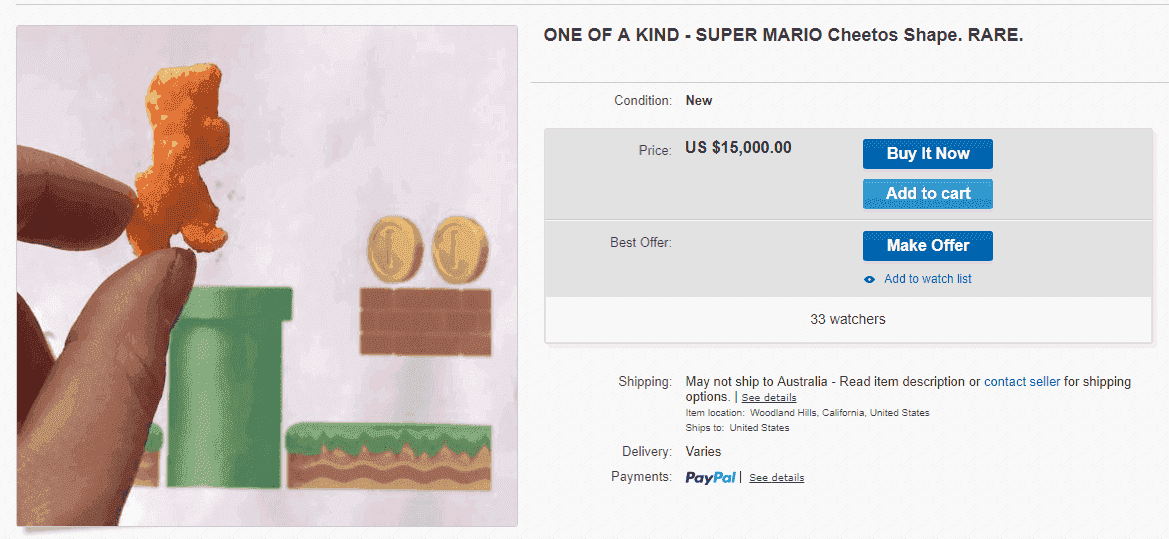This screenshot has width=1169, height=539.
Task: Add the Cheetos item to cart
Action: [927, 194]
